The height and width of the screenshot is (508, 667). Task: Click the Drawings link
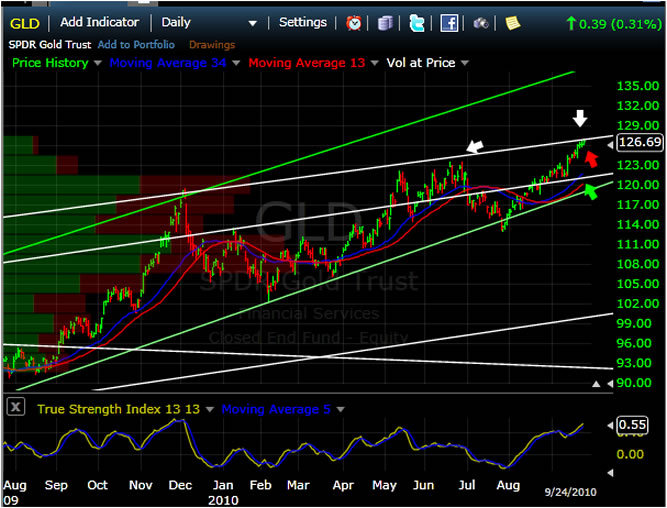(x=210, y=45)
